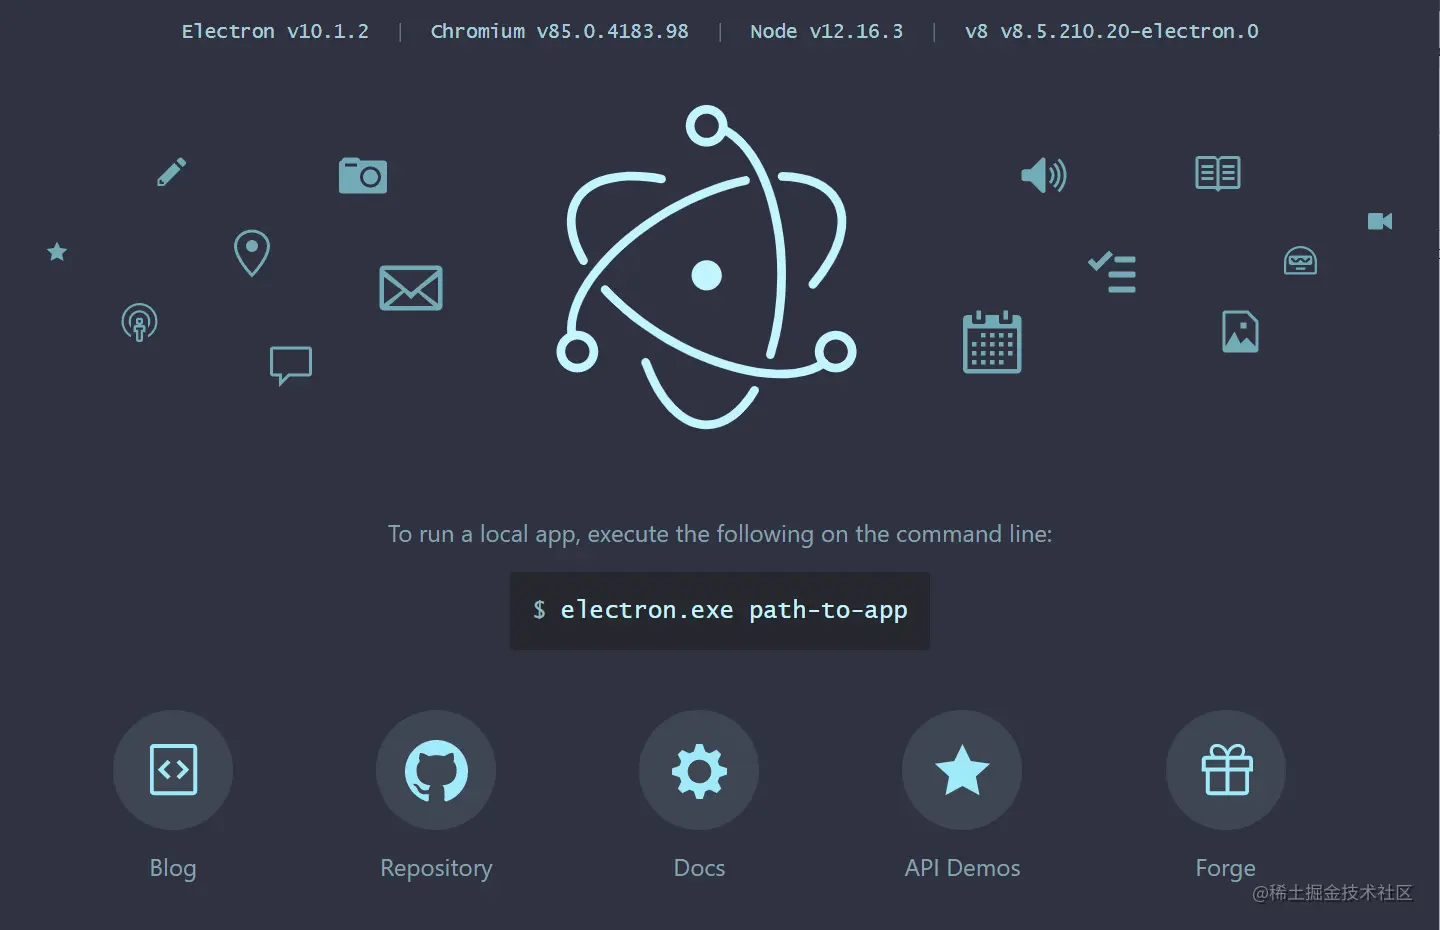Viewport: 1440px width, 930px height.
Task: Open the API Demos star circle icon
Action: pos(962,770)
